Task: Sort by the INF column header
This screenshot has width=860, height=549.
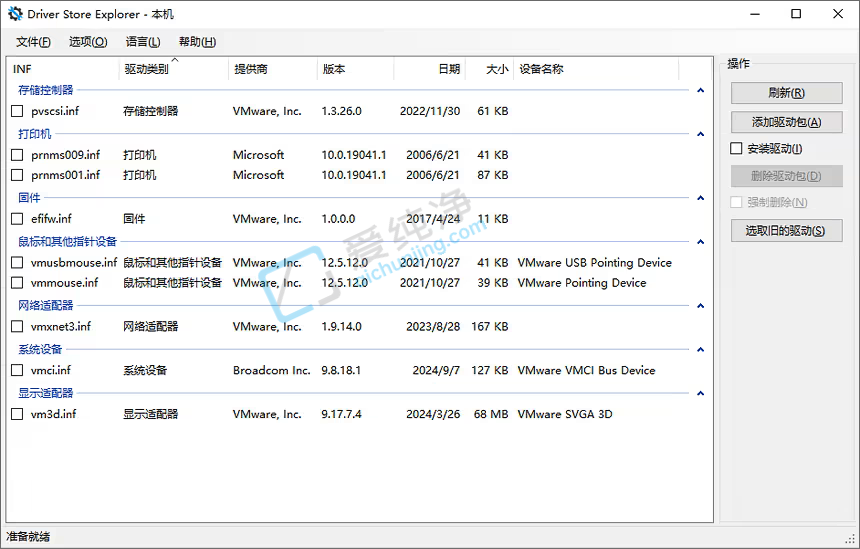Action: 64,69
